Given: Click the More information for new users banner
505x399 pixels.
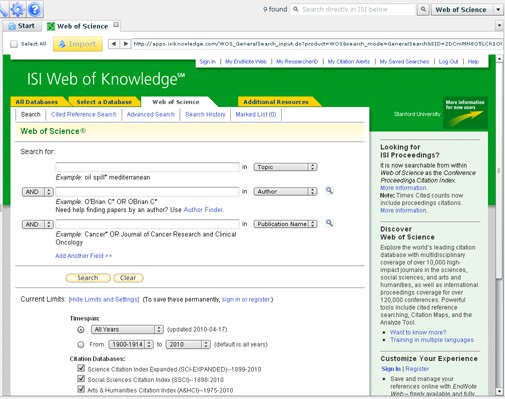Looking at the screenshot, I should [465, 113].
